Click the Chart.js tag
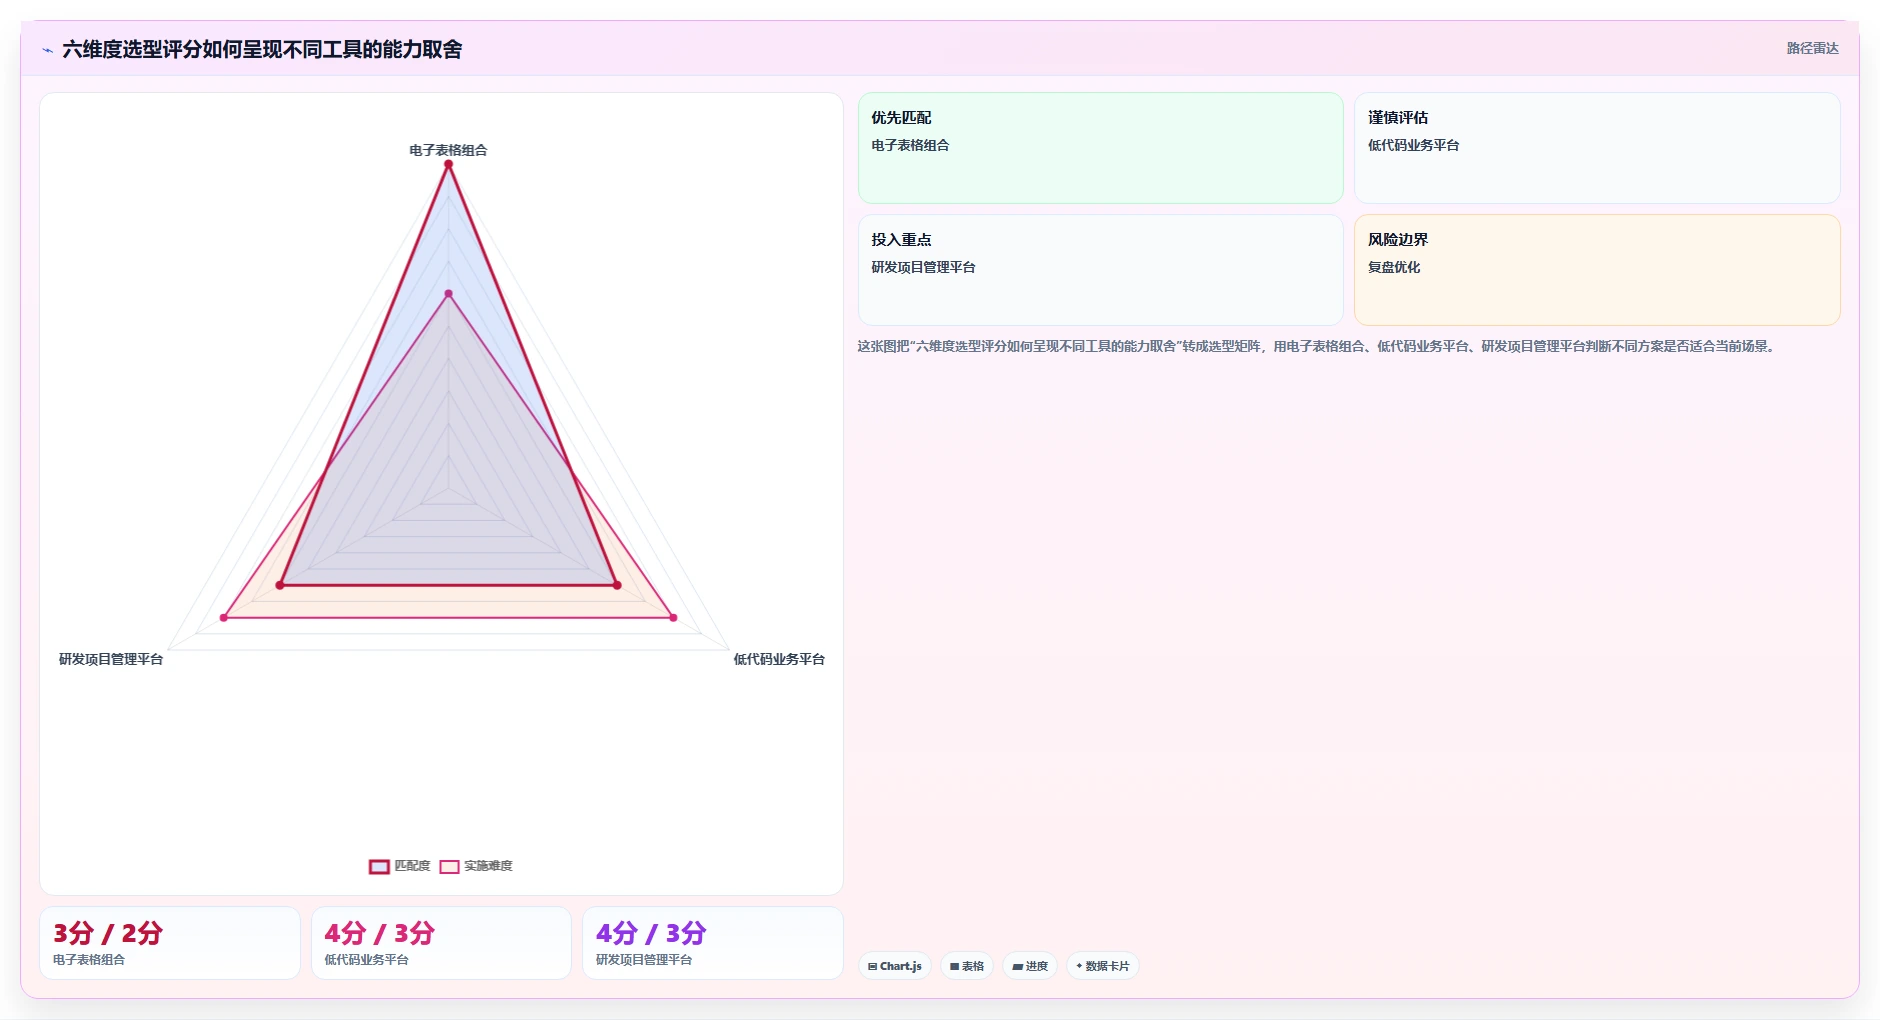Screen dimensions: 1880x1020 tap(895, 966)
